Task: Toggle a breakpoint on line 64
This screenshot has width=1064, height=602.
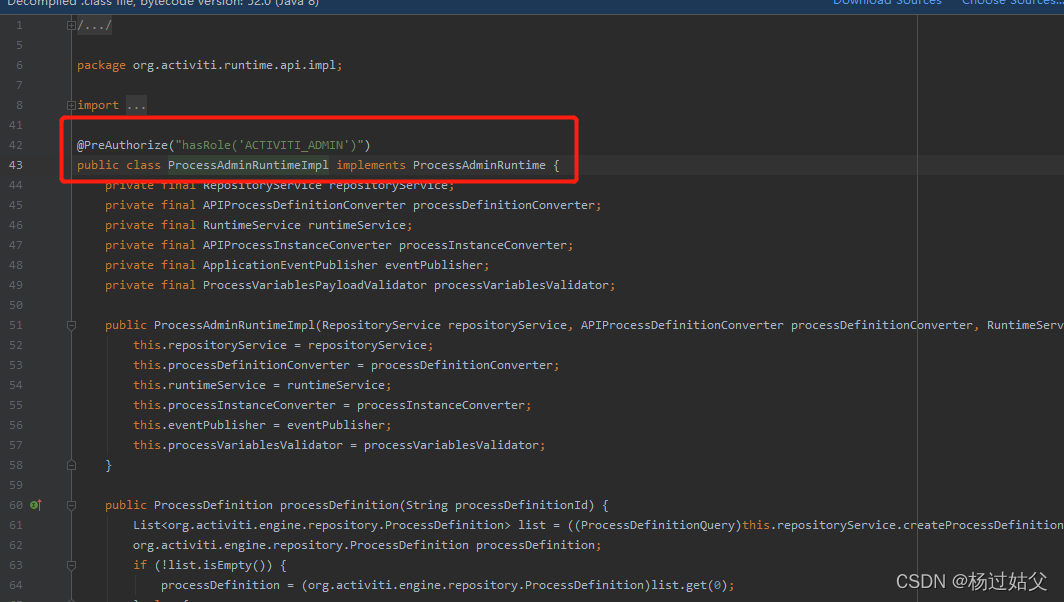Action: point(47,585)
